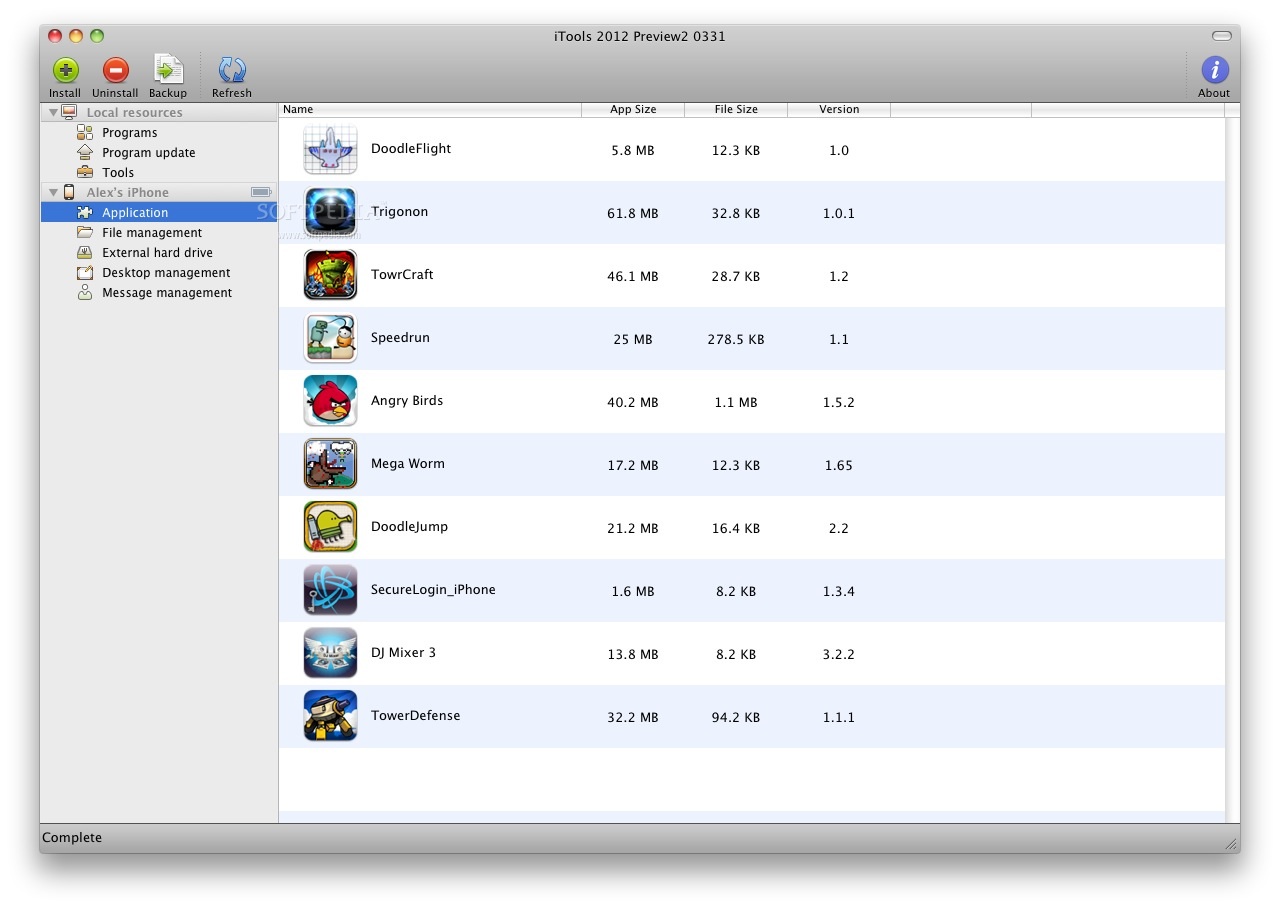
Task: Collapse the Alex's iPhone section
Action: coord(53,192)
